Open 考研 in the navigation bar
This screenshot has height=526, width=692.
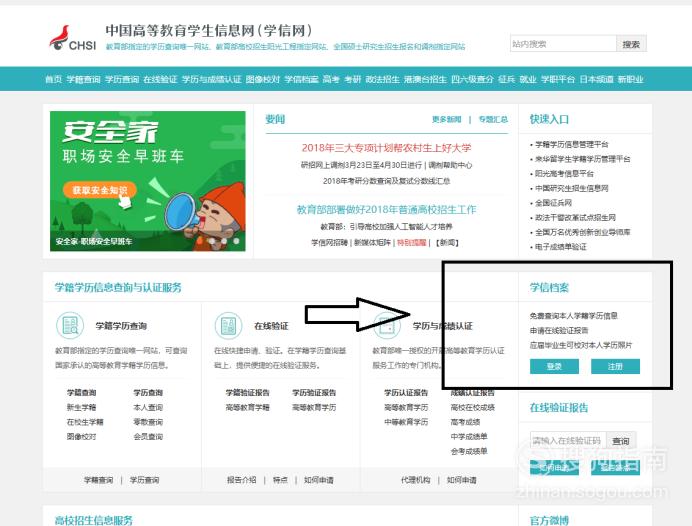click(353, 79)
